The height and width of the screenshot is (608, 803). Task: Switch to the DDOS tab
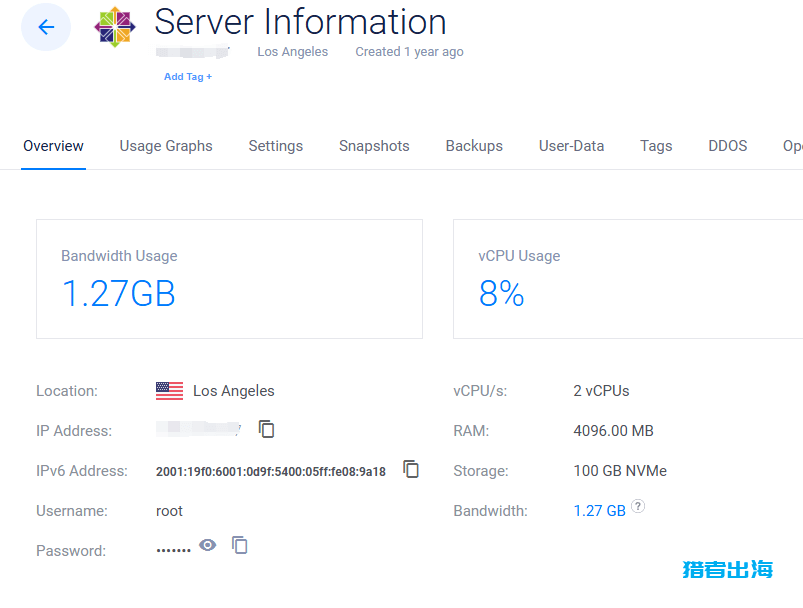pyautogui.click(x=727, y=146)
